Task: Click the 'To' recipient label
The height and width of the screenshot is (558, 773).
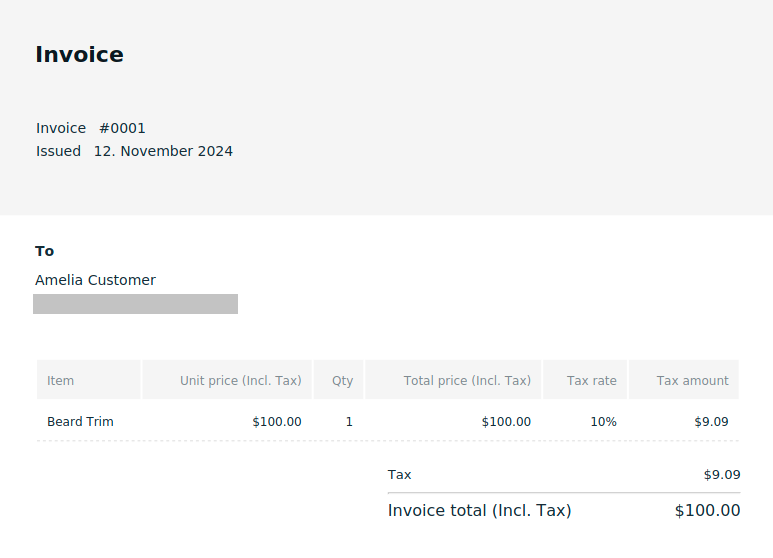Action: point(45,251)
